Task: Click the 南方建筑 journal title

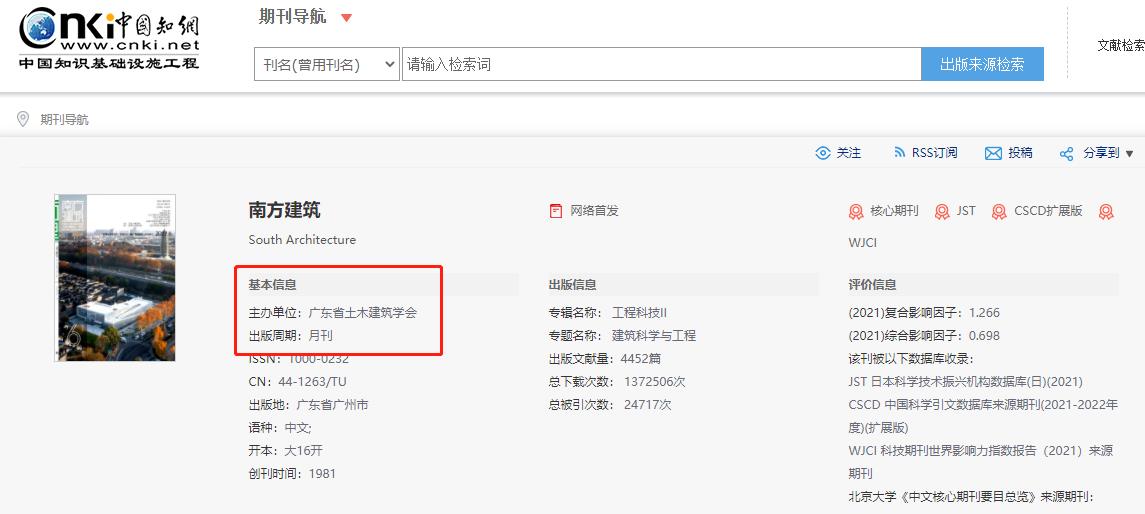Action: [285, 210]
